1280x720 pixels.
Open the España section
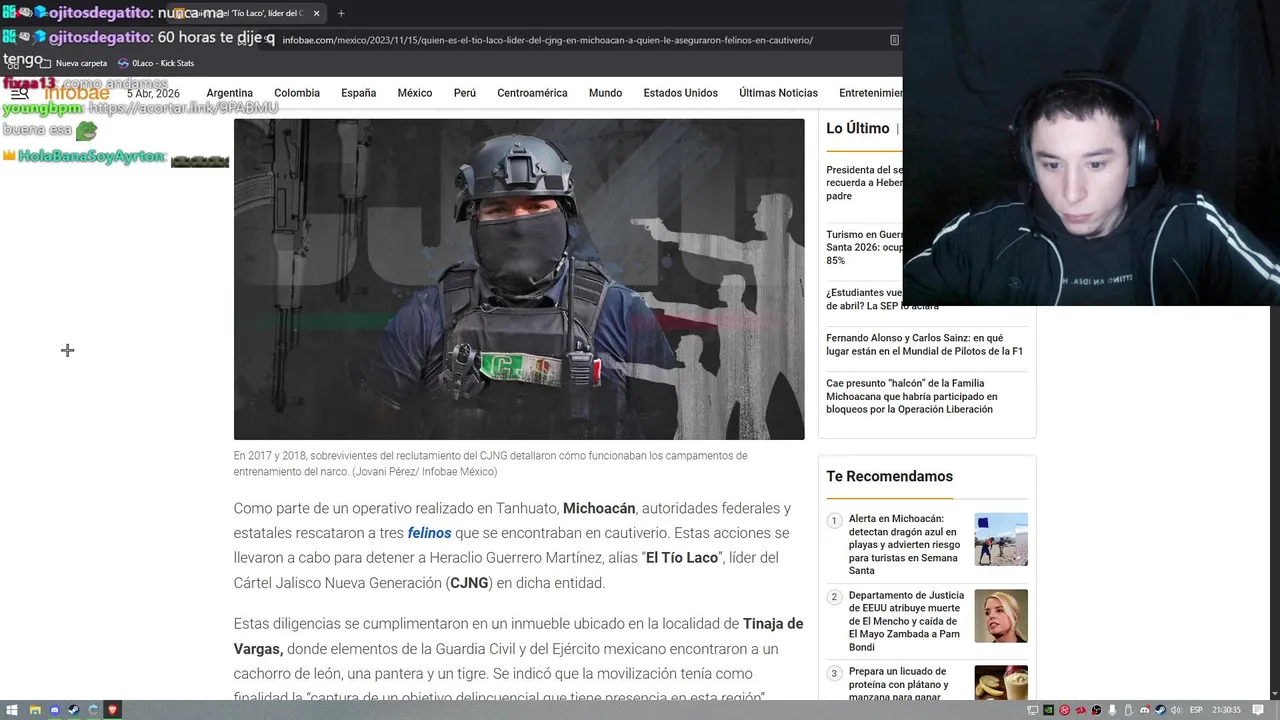(358, 93)
